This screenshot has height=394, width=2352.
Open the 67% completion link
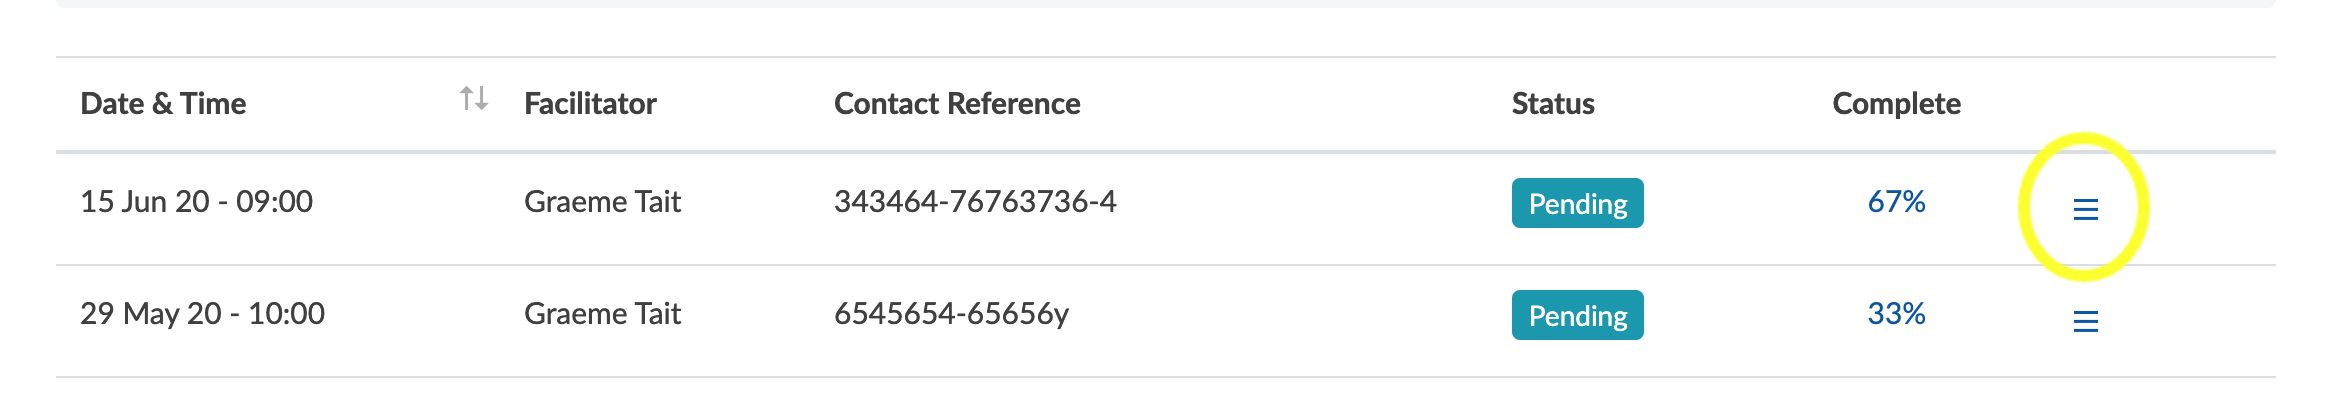coord(1896,201)
